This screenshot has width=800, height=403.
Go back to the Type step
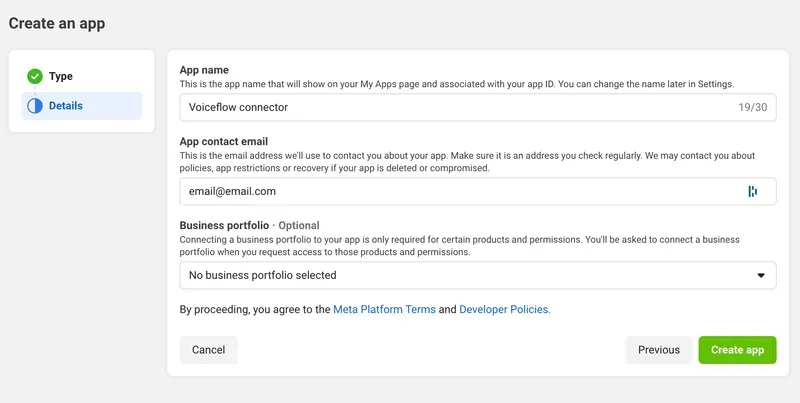[60, 76]
